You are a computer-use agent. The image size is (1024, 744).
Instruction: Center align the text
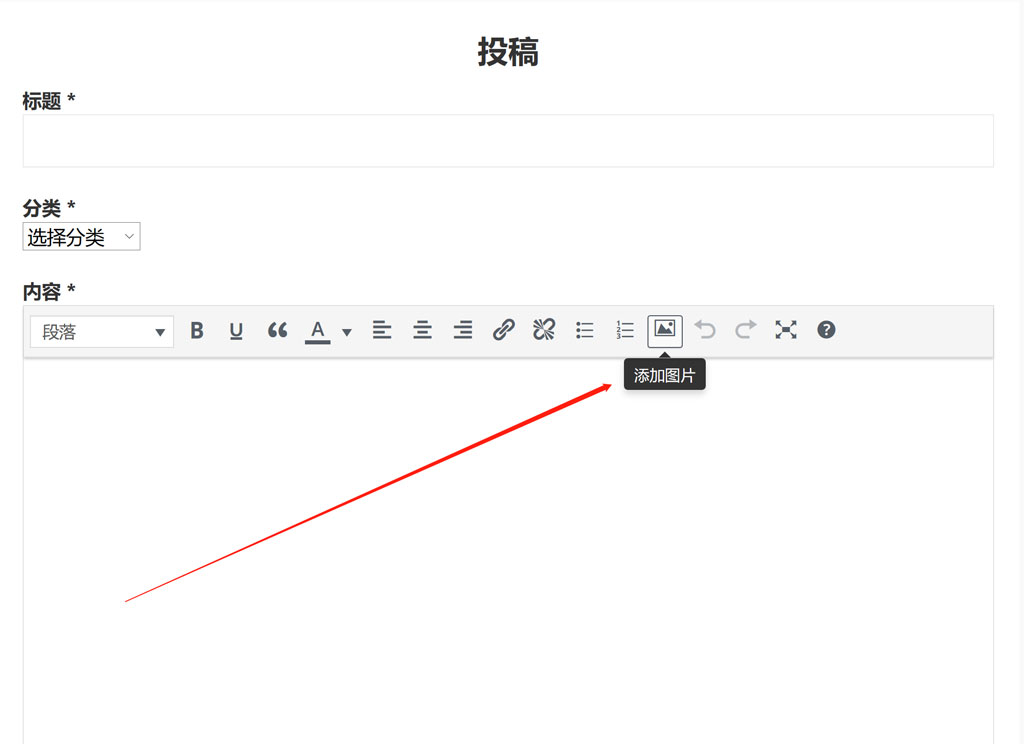point(423,331)
